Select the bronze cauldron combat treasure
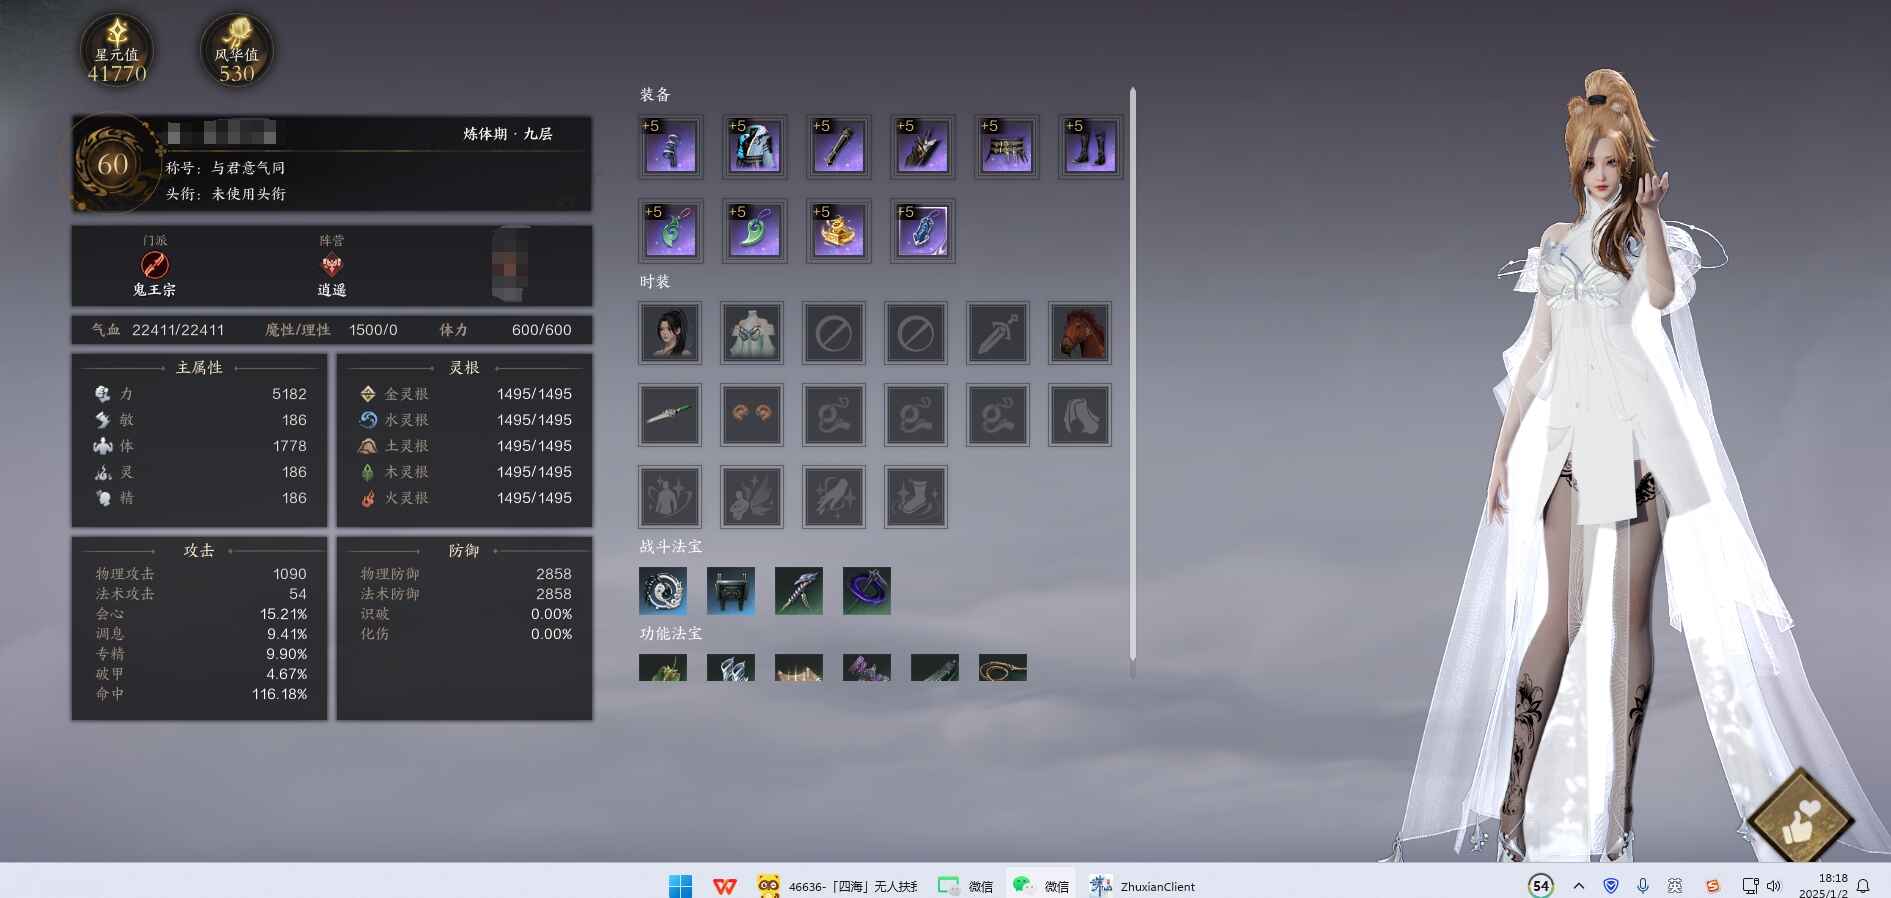The image size is (1891, 898). pos(731,591)
